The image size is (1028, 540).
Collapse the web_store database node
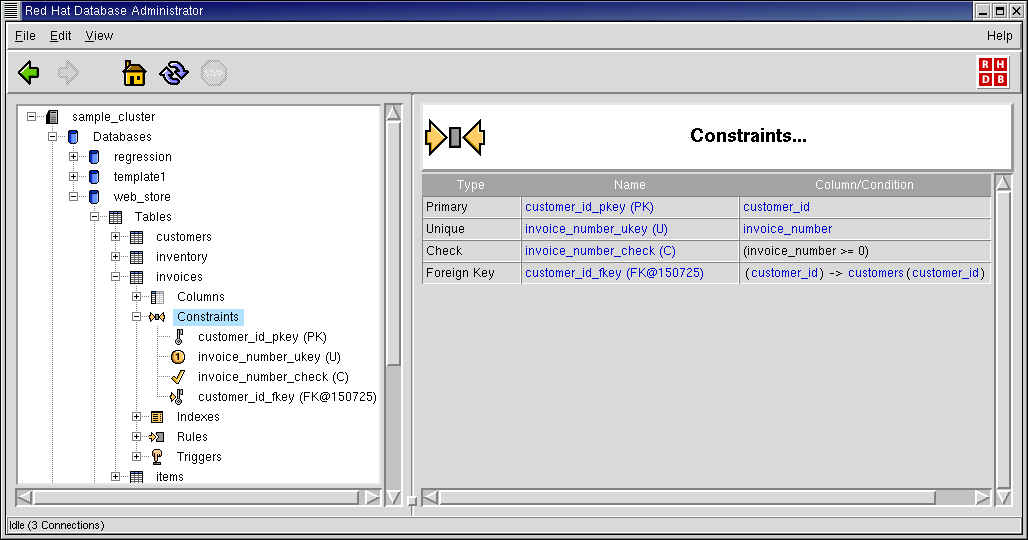coord(73,197)
